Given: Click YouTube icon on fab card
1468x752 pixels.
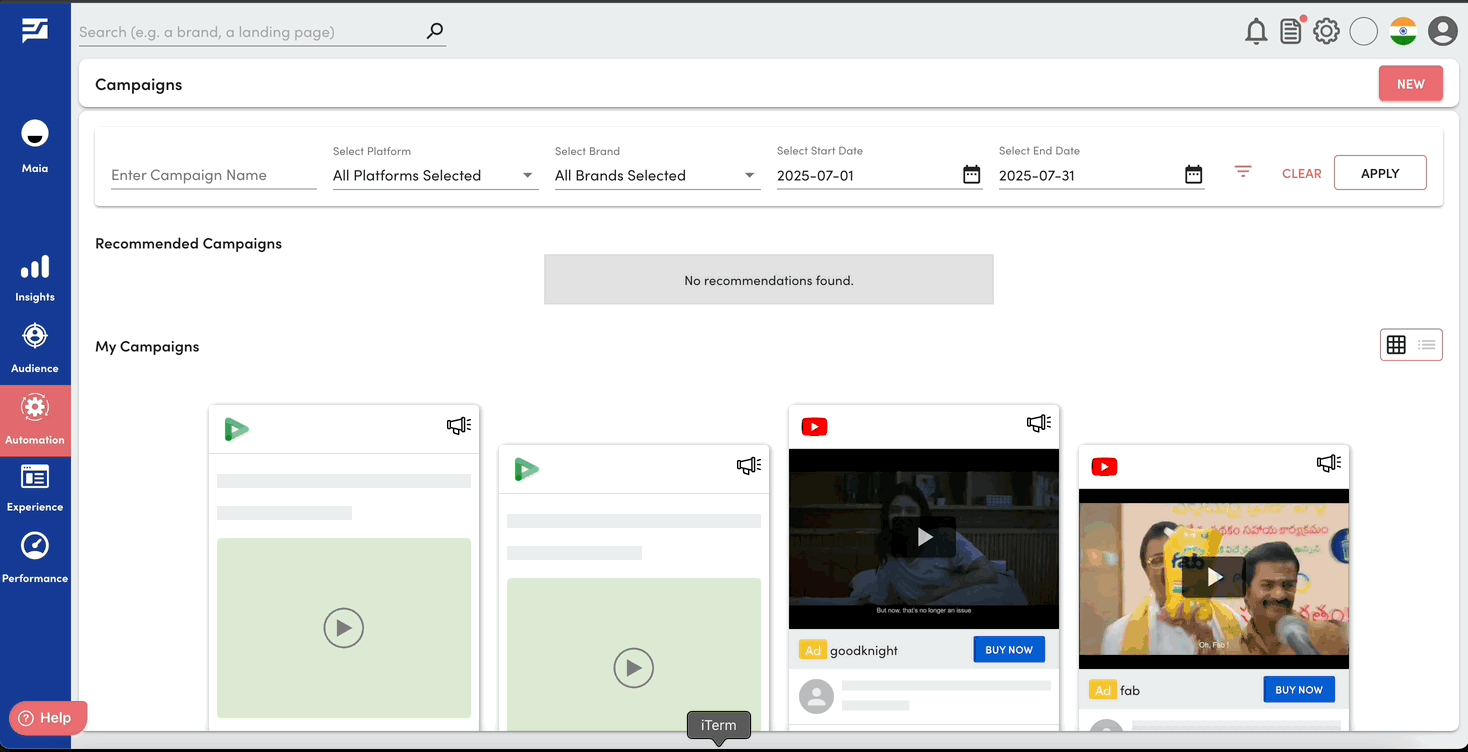Looking at the screenshot, I should (1104, 467).
